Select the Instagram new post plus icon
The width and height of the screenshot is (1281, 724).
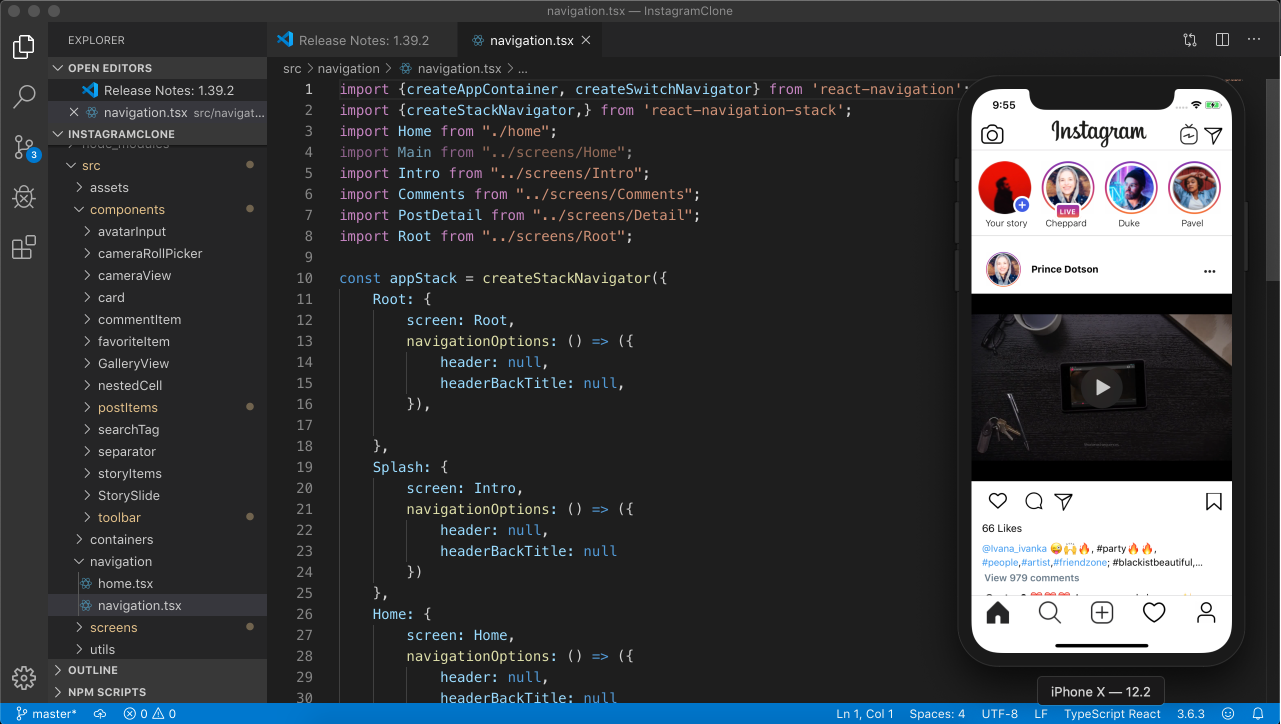pos(1101,612)
